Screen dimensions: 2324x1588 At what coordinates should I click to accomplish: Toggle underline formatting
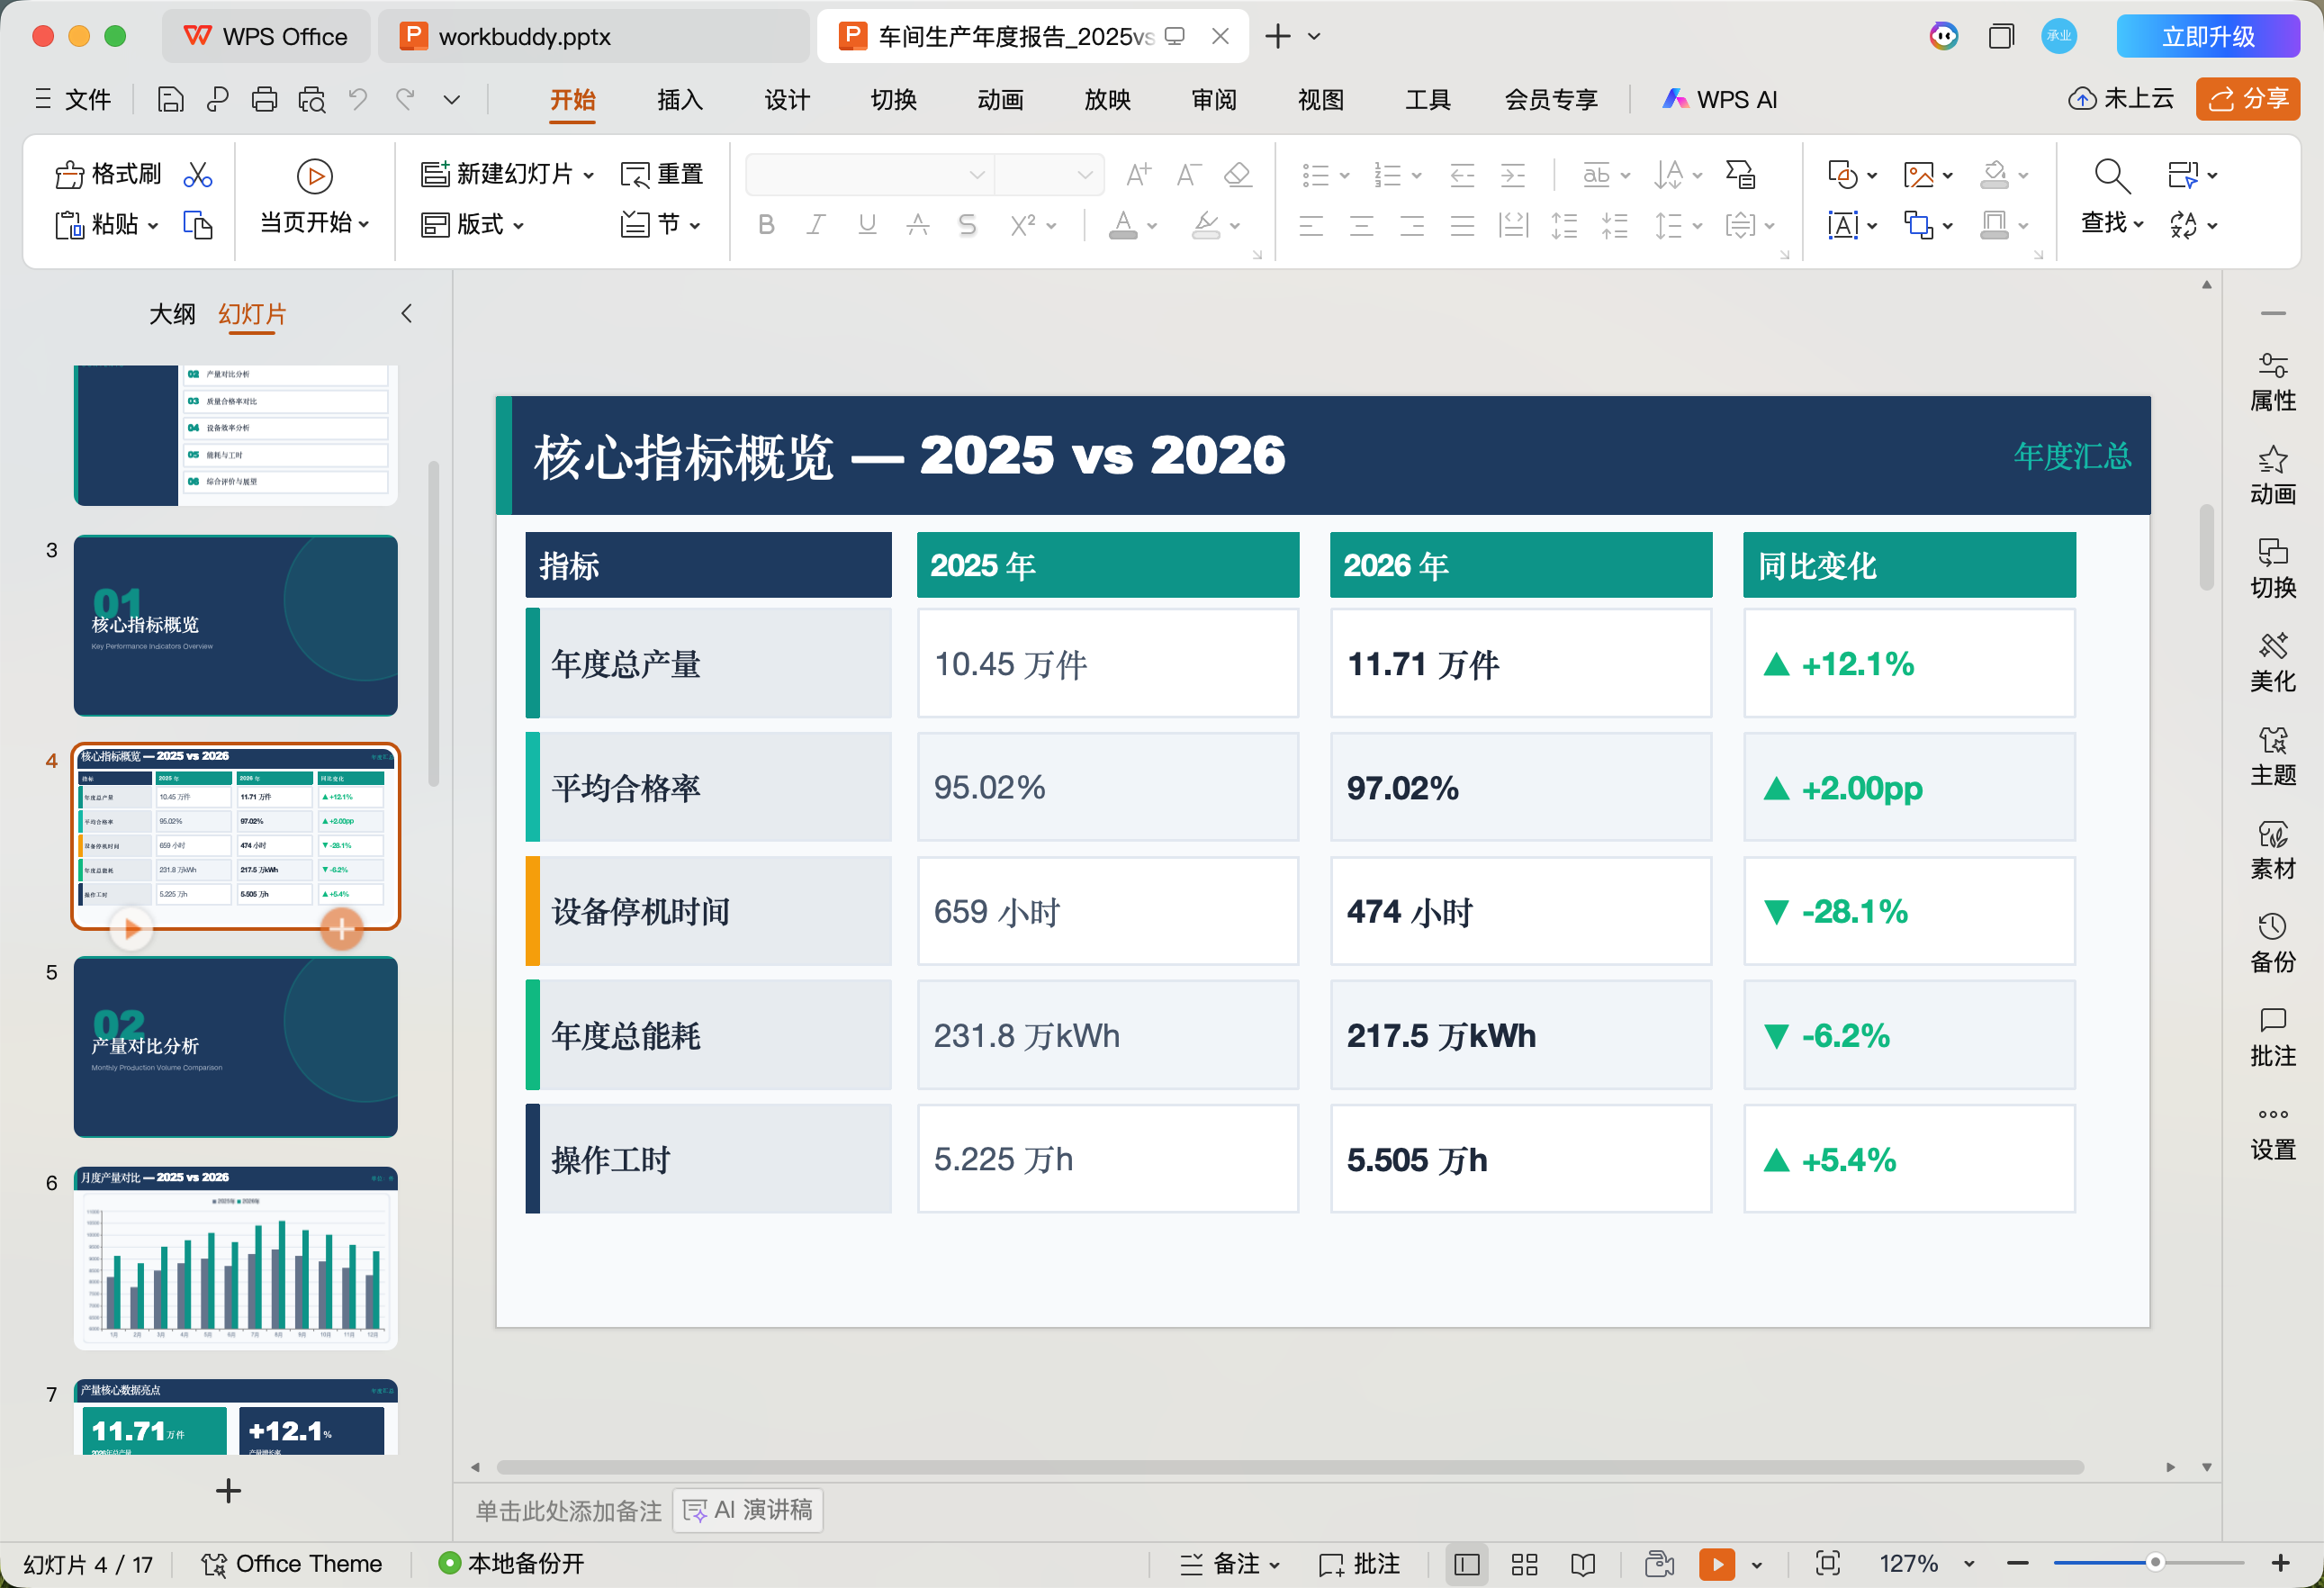[866, 224]
